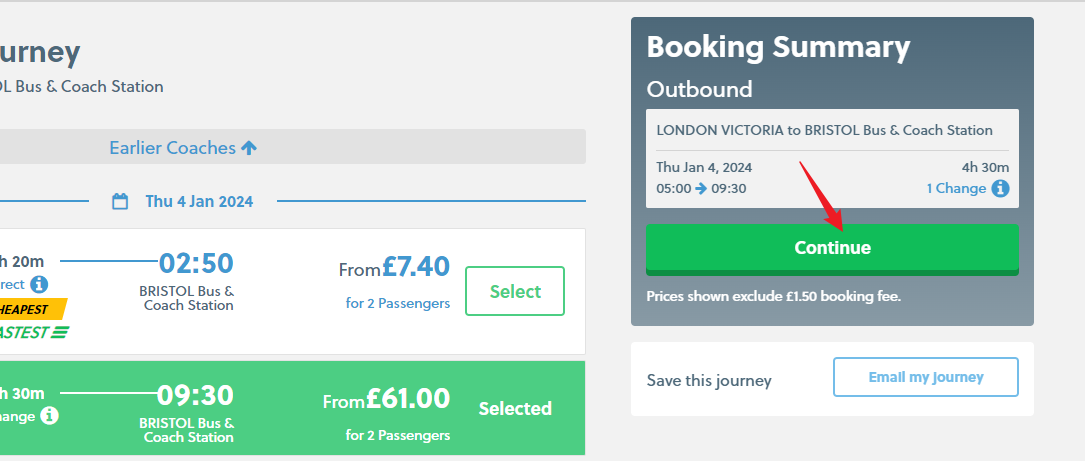This screenshot has width=1085, height=461.
Task: Click the 02:50 arrival time
Action: click(x=196, y=263)
